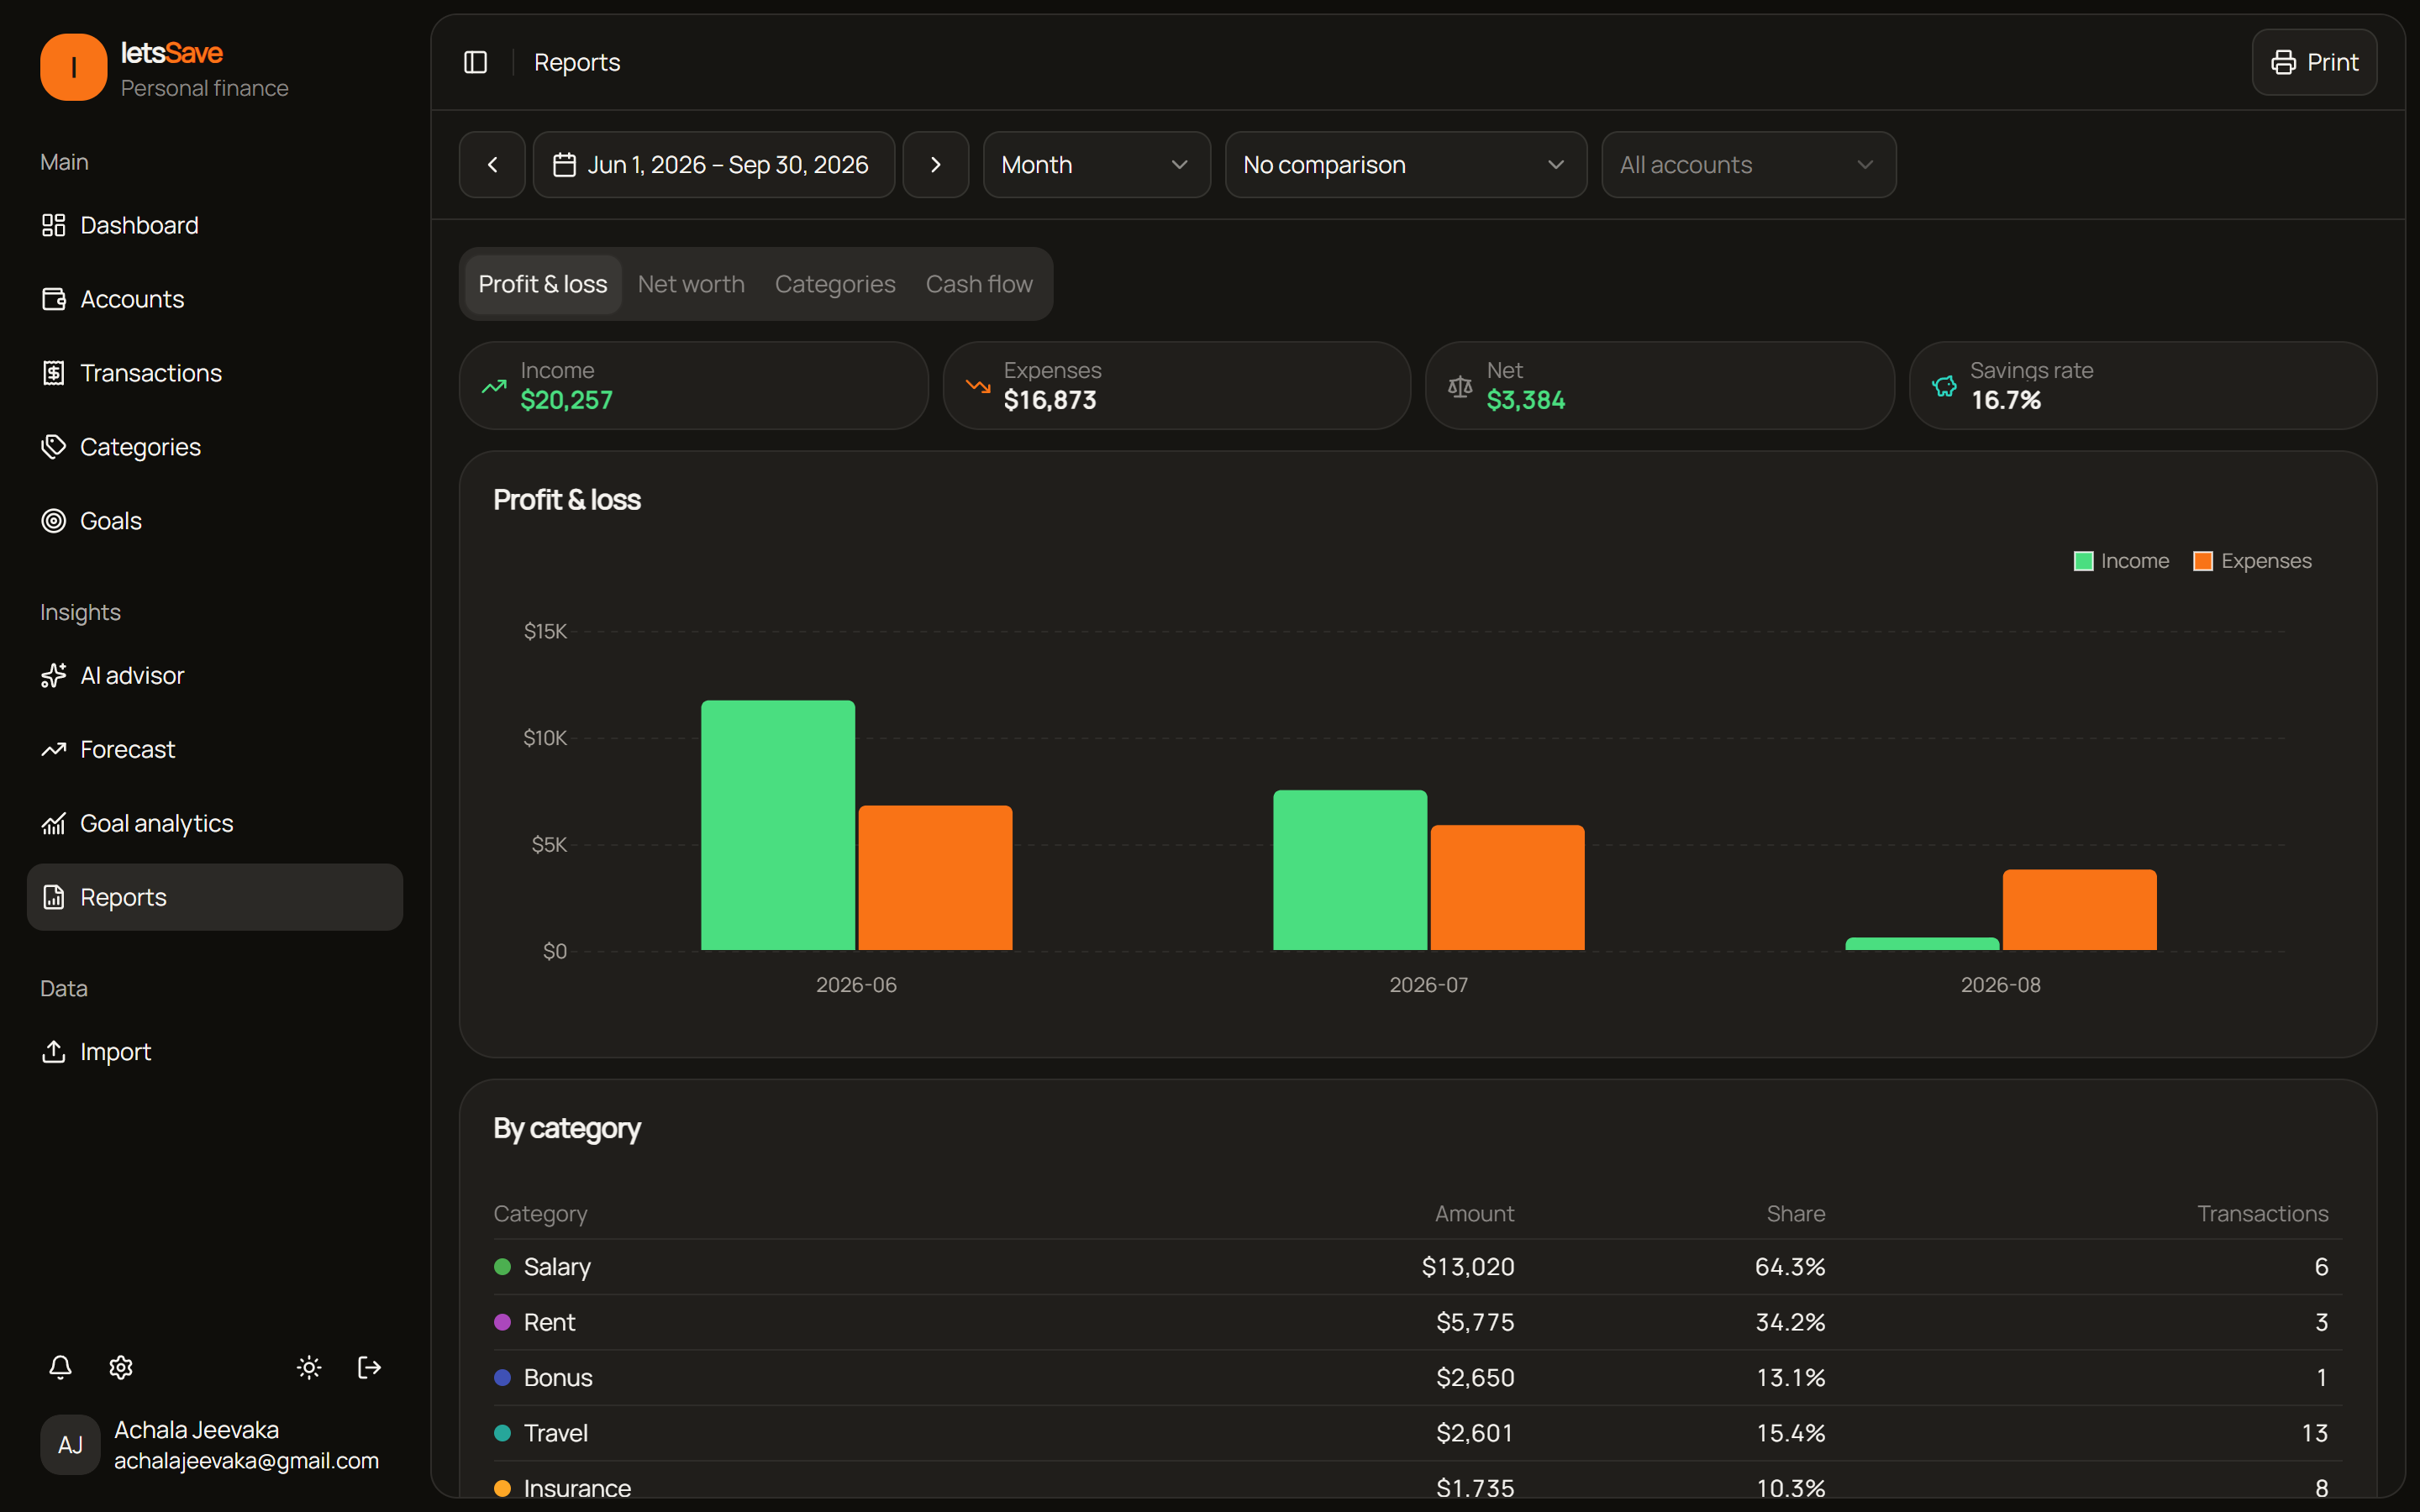Select Reports in sidebar
Viewport: 2420px width, 1512px height.
215,897
